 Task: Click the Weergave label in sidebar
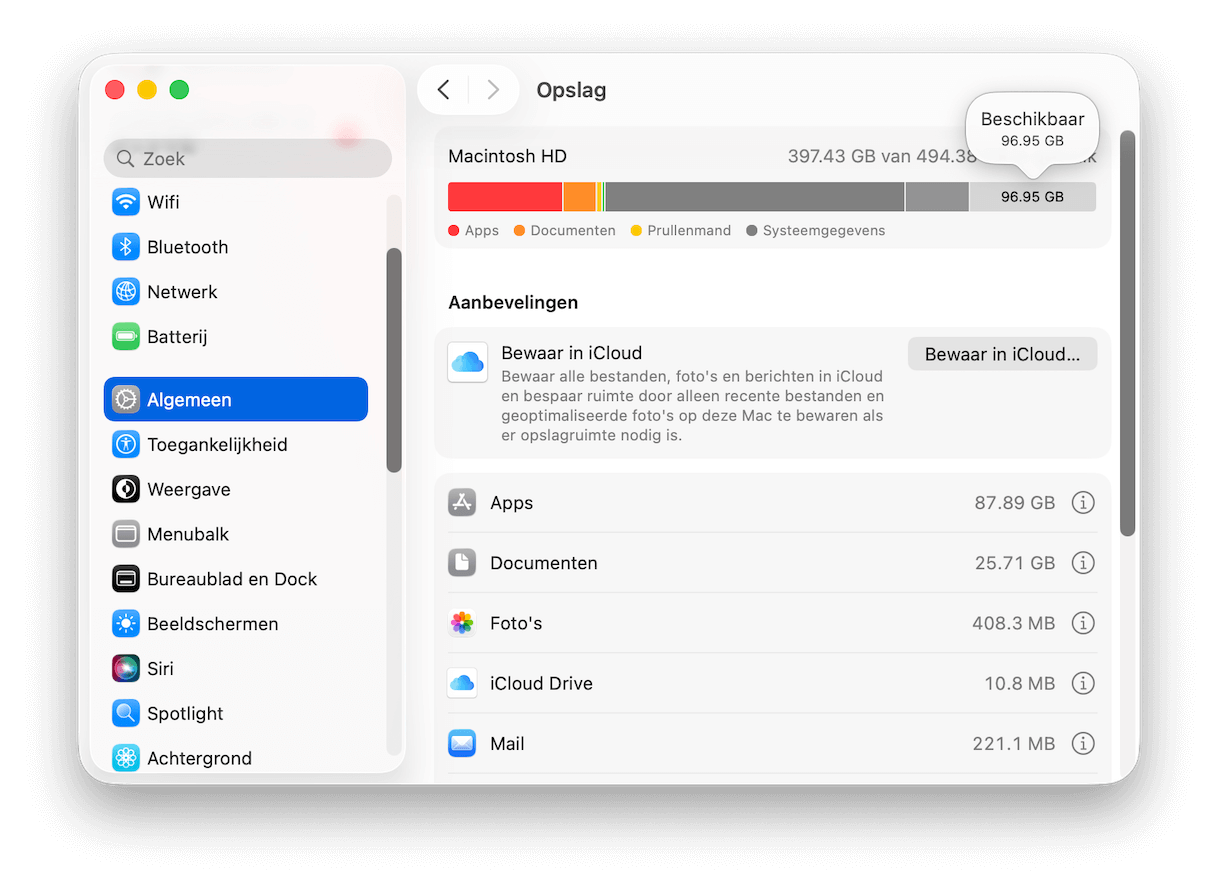click(189, 489)
